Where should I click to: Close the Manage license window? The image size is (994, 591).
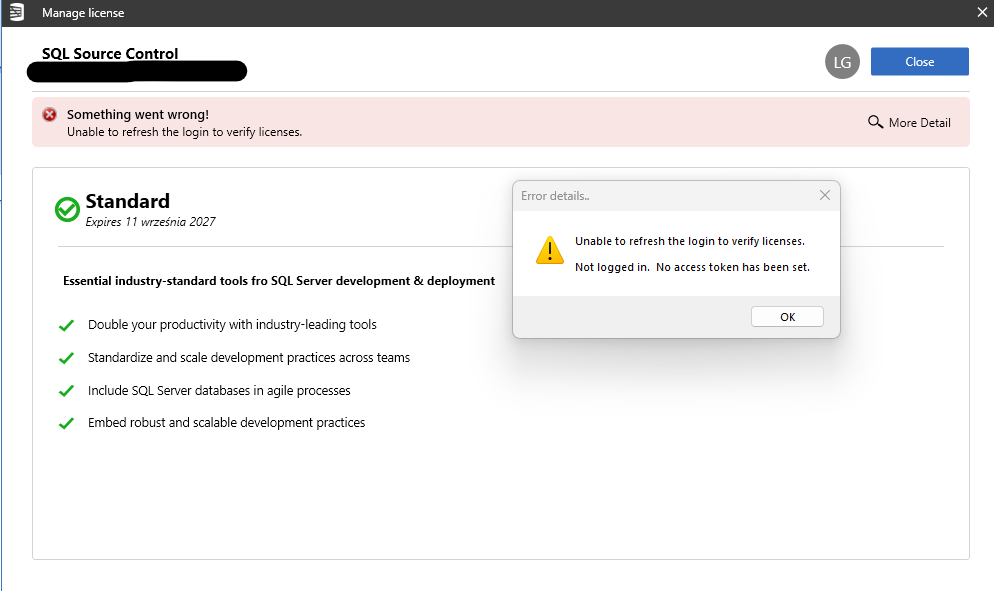(981, 12)
